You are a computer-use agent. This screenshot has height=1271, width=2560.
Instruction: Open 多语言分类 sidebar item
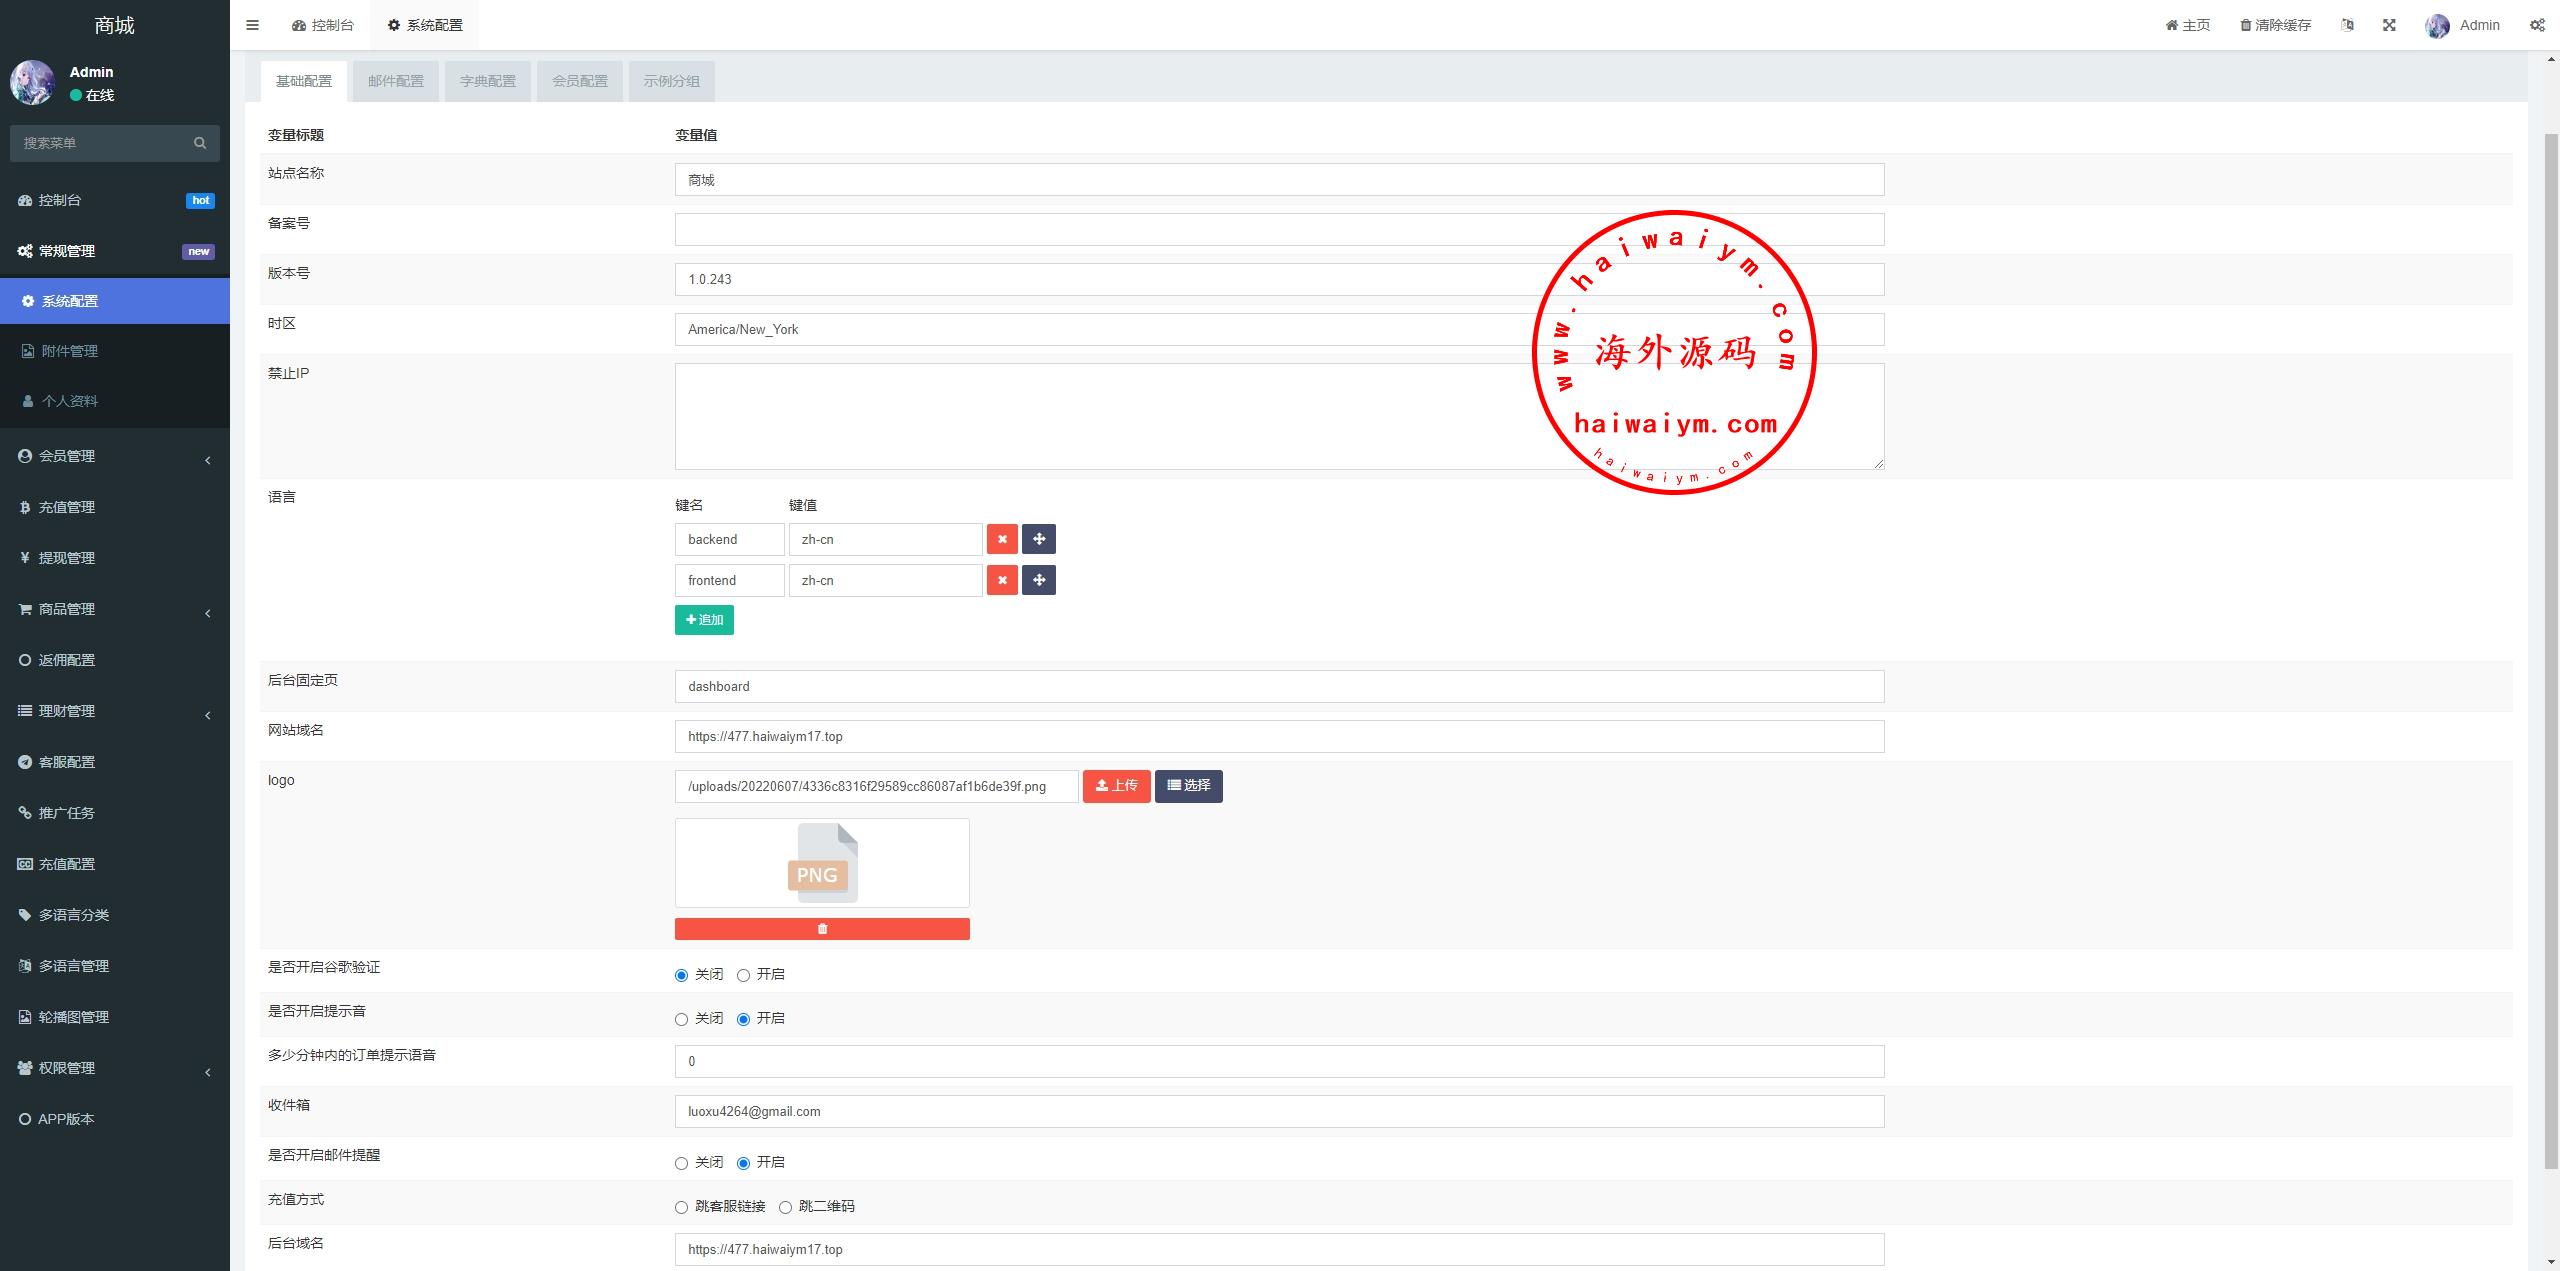click(x=115, y=915)
